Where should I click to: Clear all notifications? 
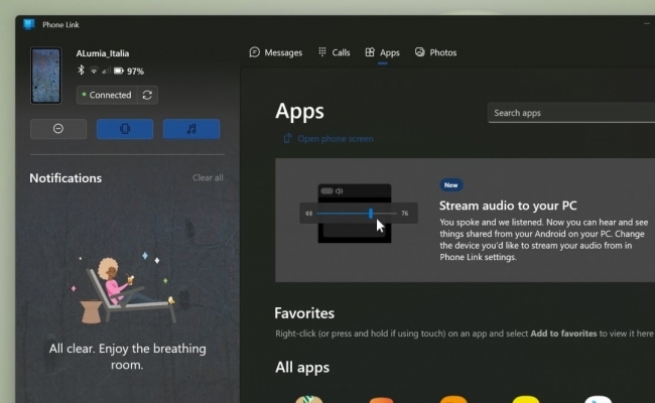coord(208,178)
